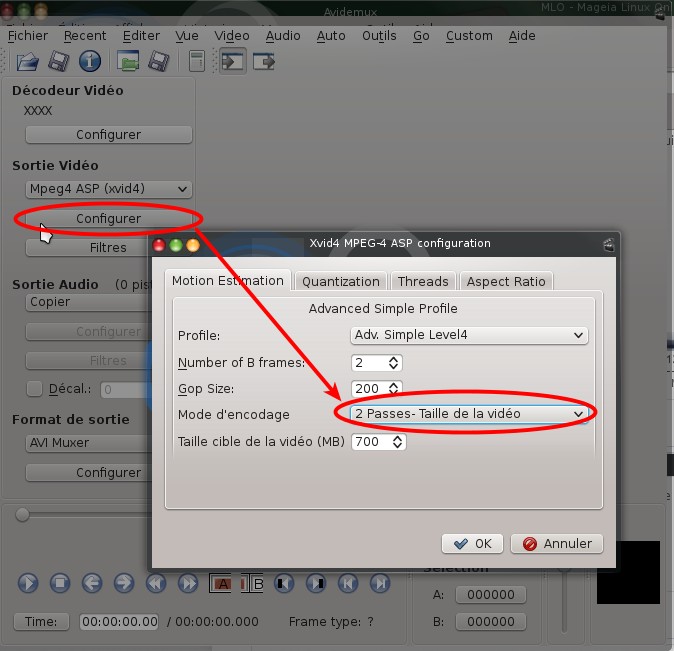Open the AVI Muxer output format dropdown
This screenshot has width=674, height=651.
pyautogui.click(x=88, y=443)
